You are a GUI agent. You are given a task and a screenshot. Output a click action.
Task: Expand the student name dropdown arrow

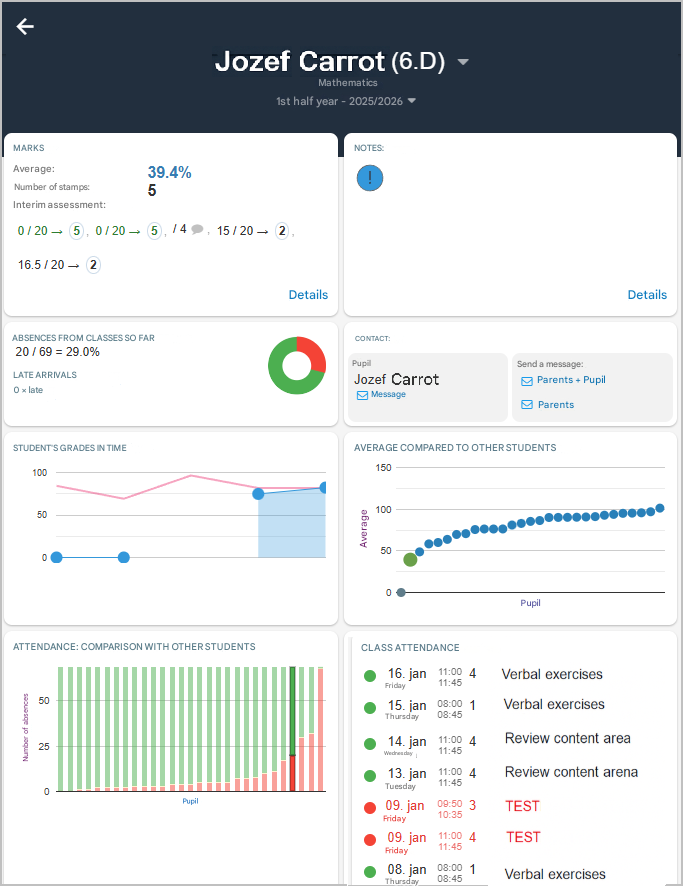point(463,62)
